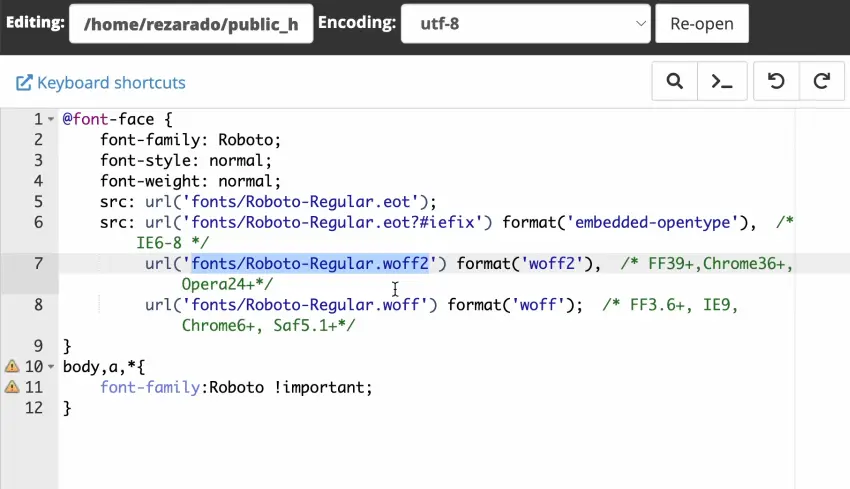This screenshot has width=850, height=489.
Task: Click the undo arrow icon
Action: tap(776, 82)
